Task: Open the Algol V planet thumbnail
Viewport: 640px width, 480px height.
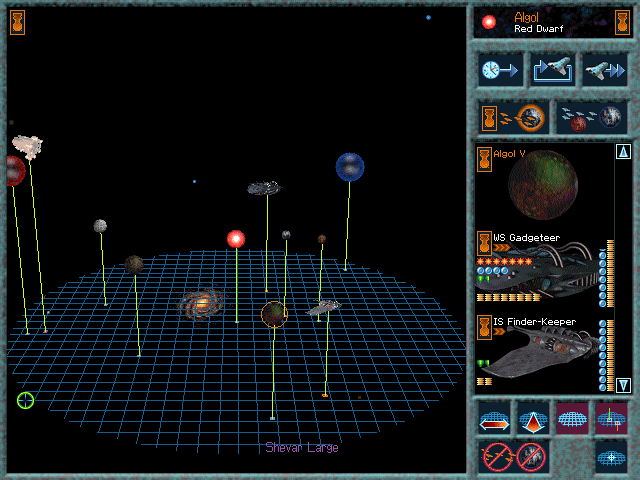Action: (543, 185)
